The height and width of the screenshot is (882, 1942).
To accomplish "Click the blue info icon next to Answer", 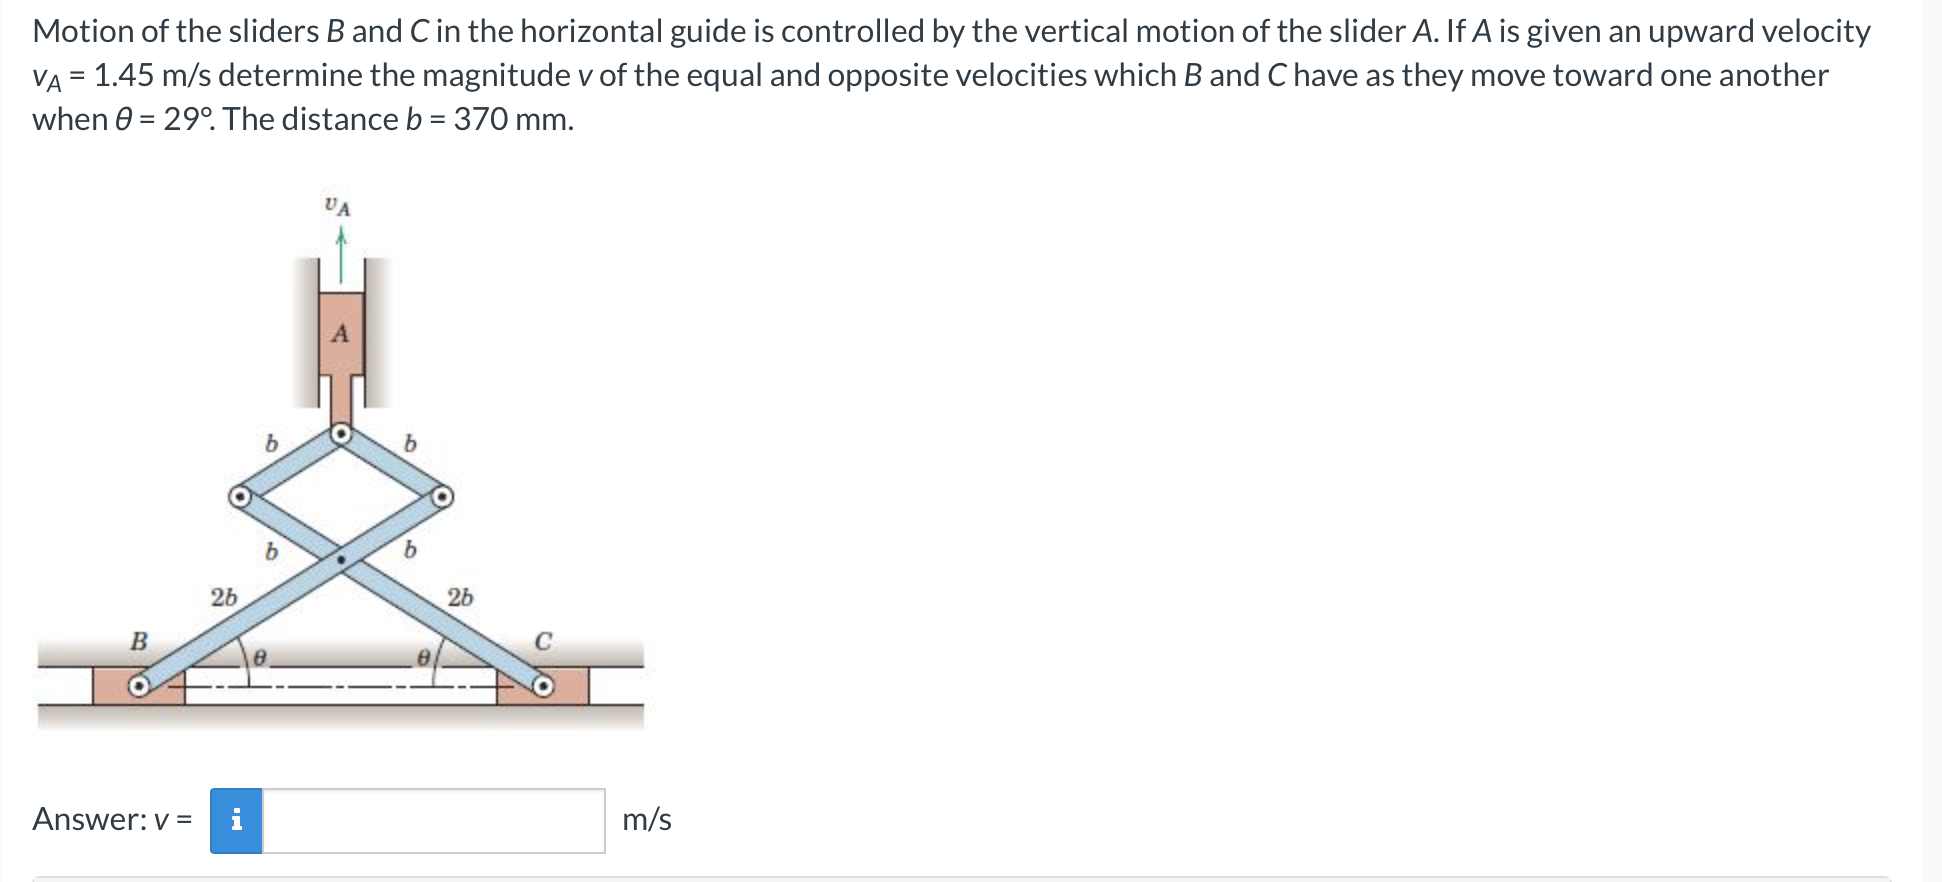I will pyautogui.click(x=236, y=819).
